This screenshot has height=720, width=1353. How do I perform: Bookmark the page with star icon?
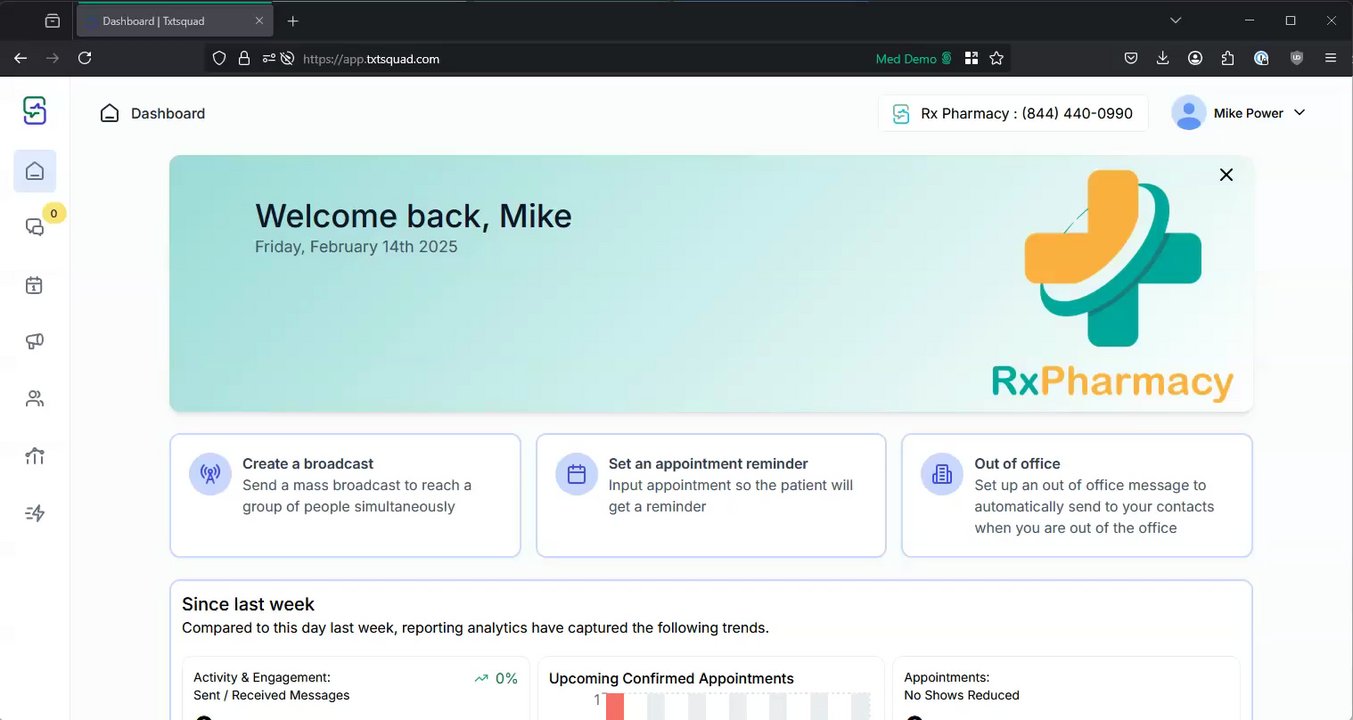(996, 59)
